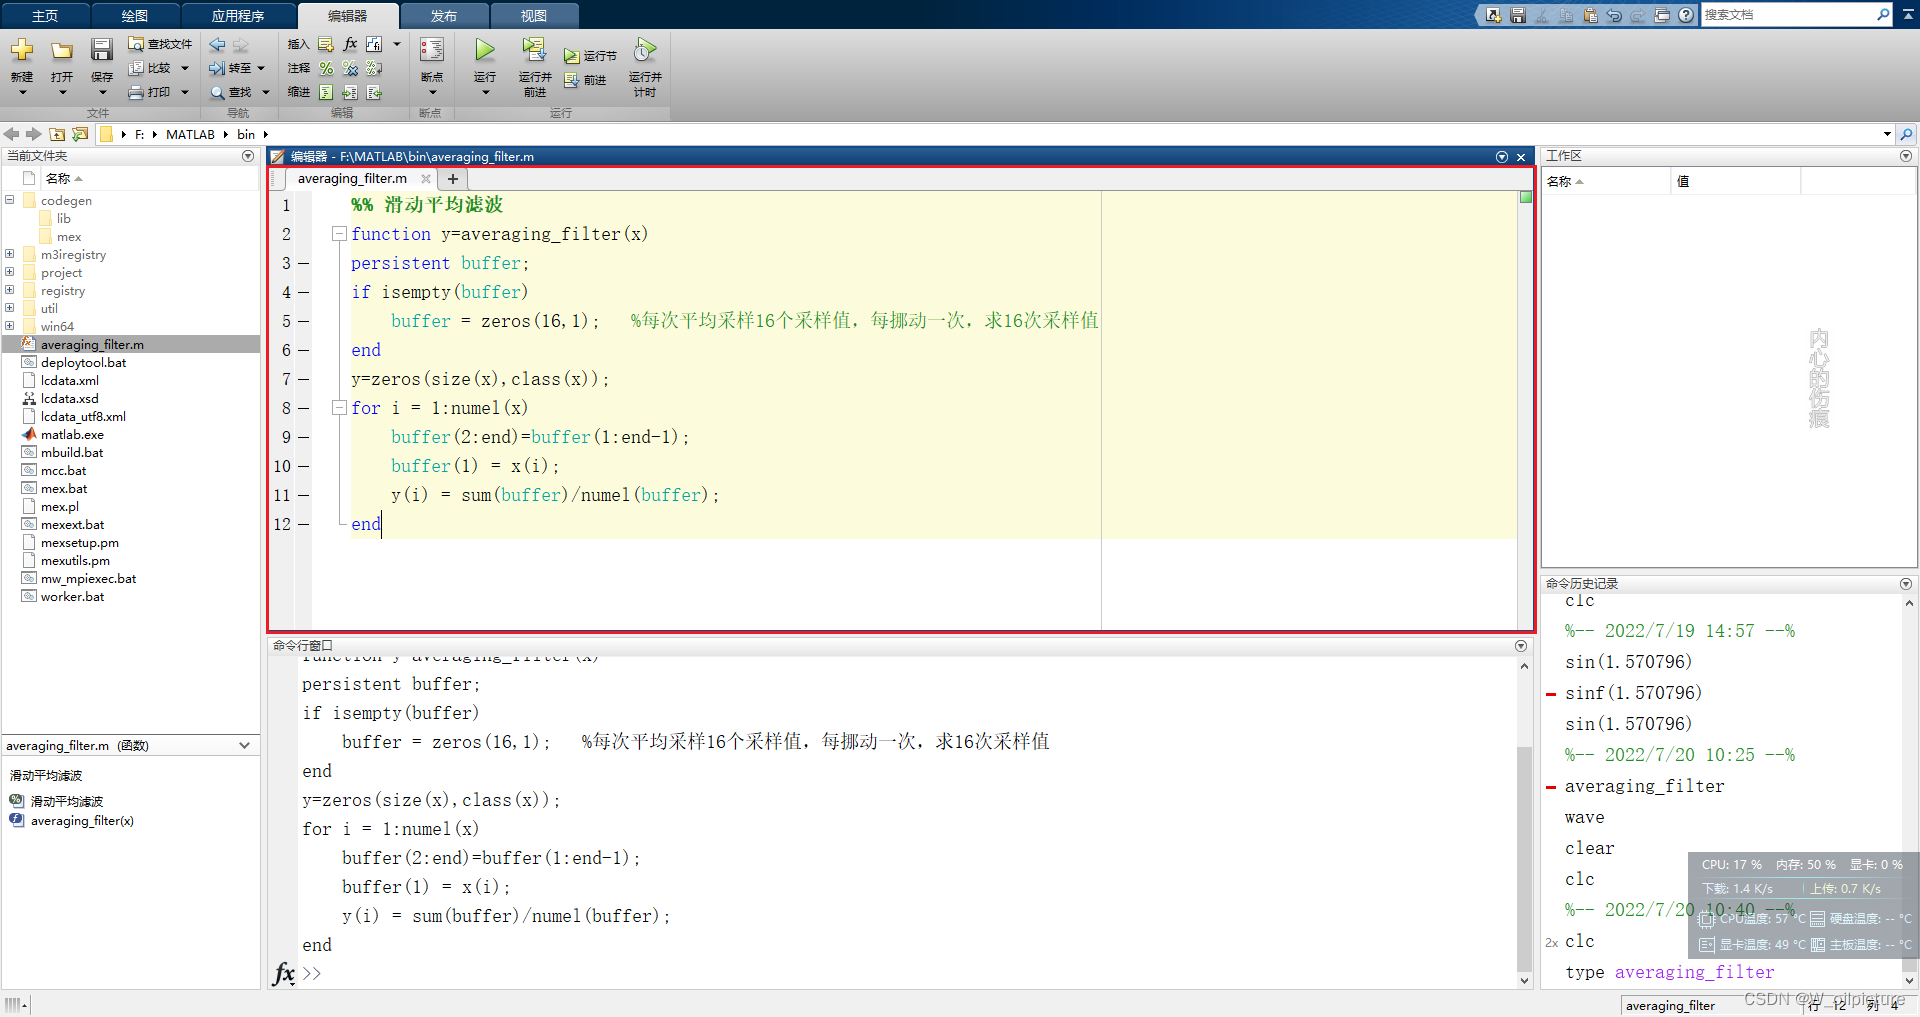
Task: Click the Run and Advance (运行并前进) icon
Action: pos(534,50)
